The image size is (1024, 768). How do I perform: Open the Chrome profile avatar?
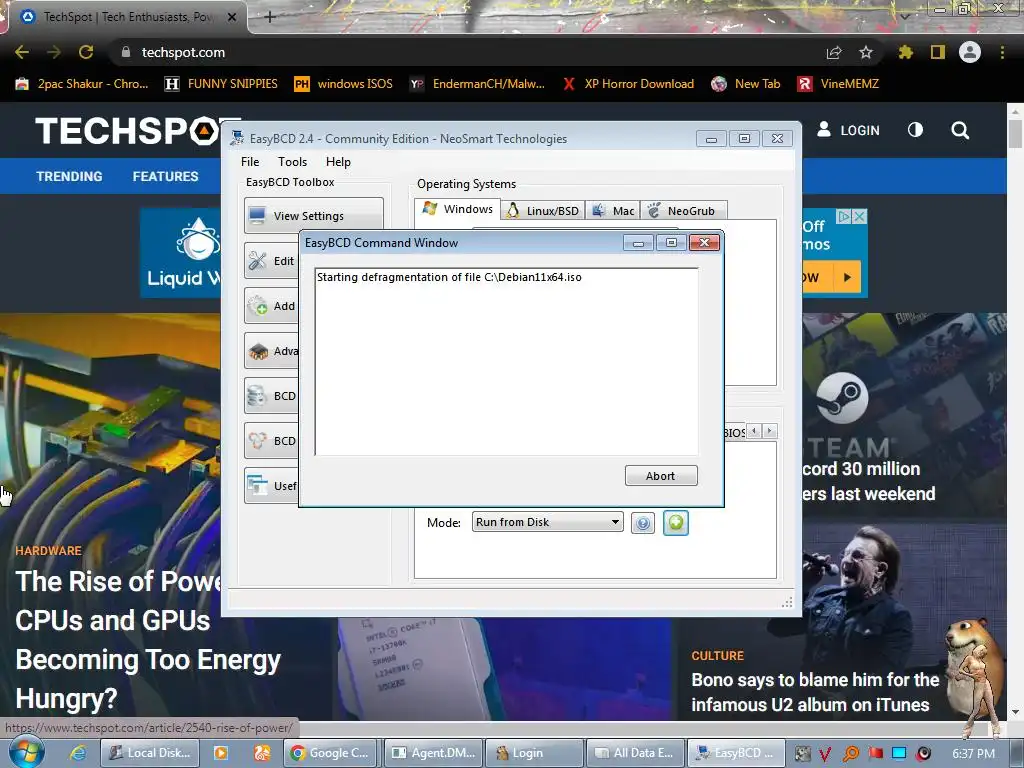(x=970, y=52)
